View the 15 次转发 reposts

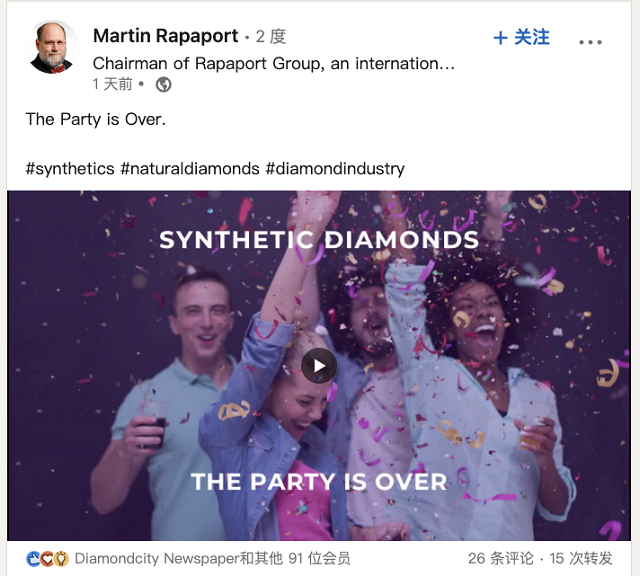pyautogui.click(x=581, y=558)
